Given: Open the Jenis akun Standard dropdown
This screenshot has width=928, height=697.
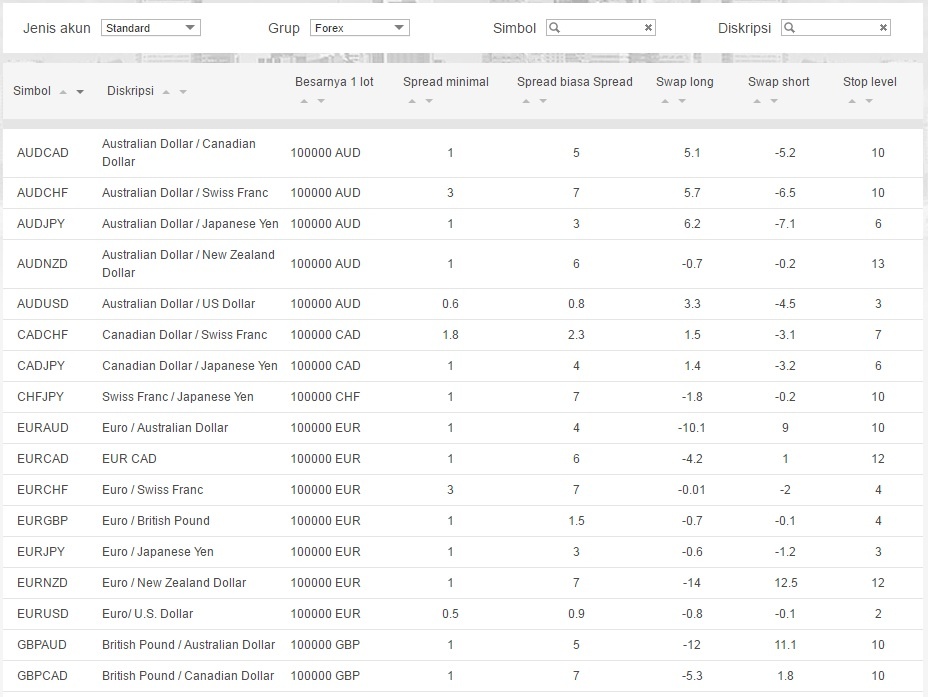Looking at the screenshot, I should 151,28.
